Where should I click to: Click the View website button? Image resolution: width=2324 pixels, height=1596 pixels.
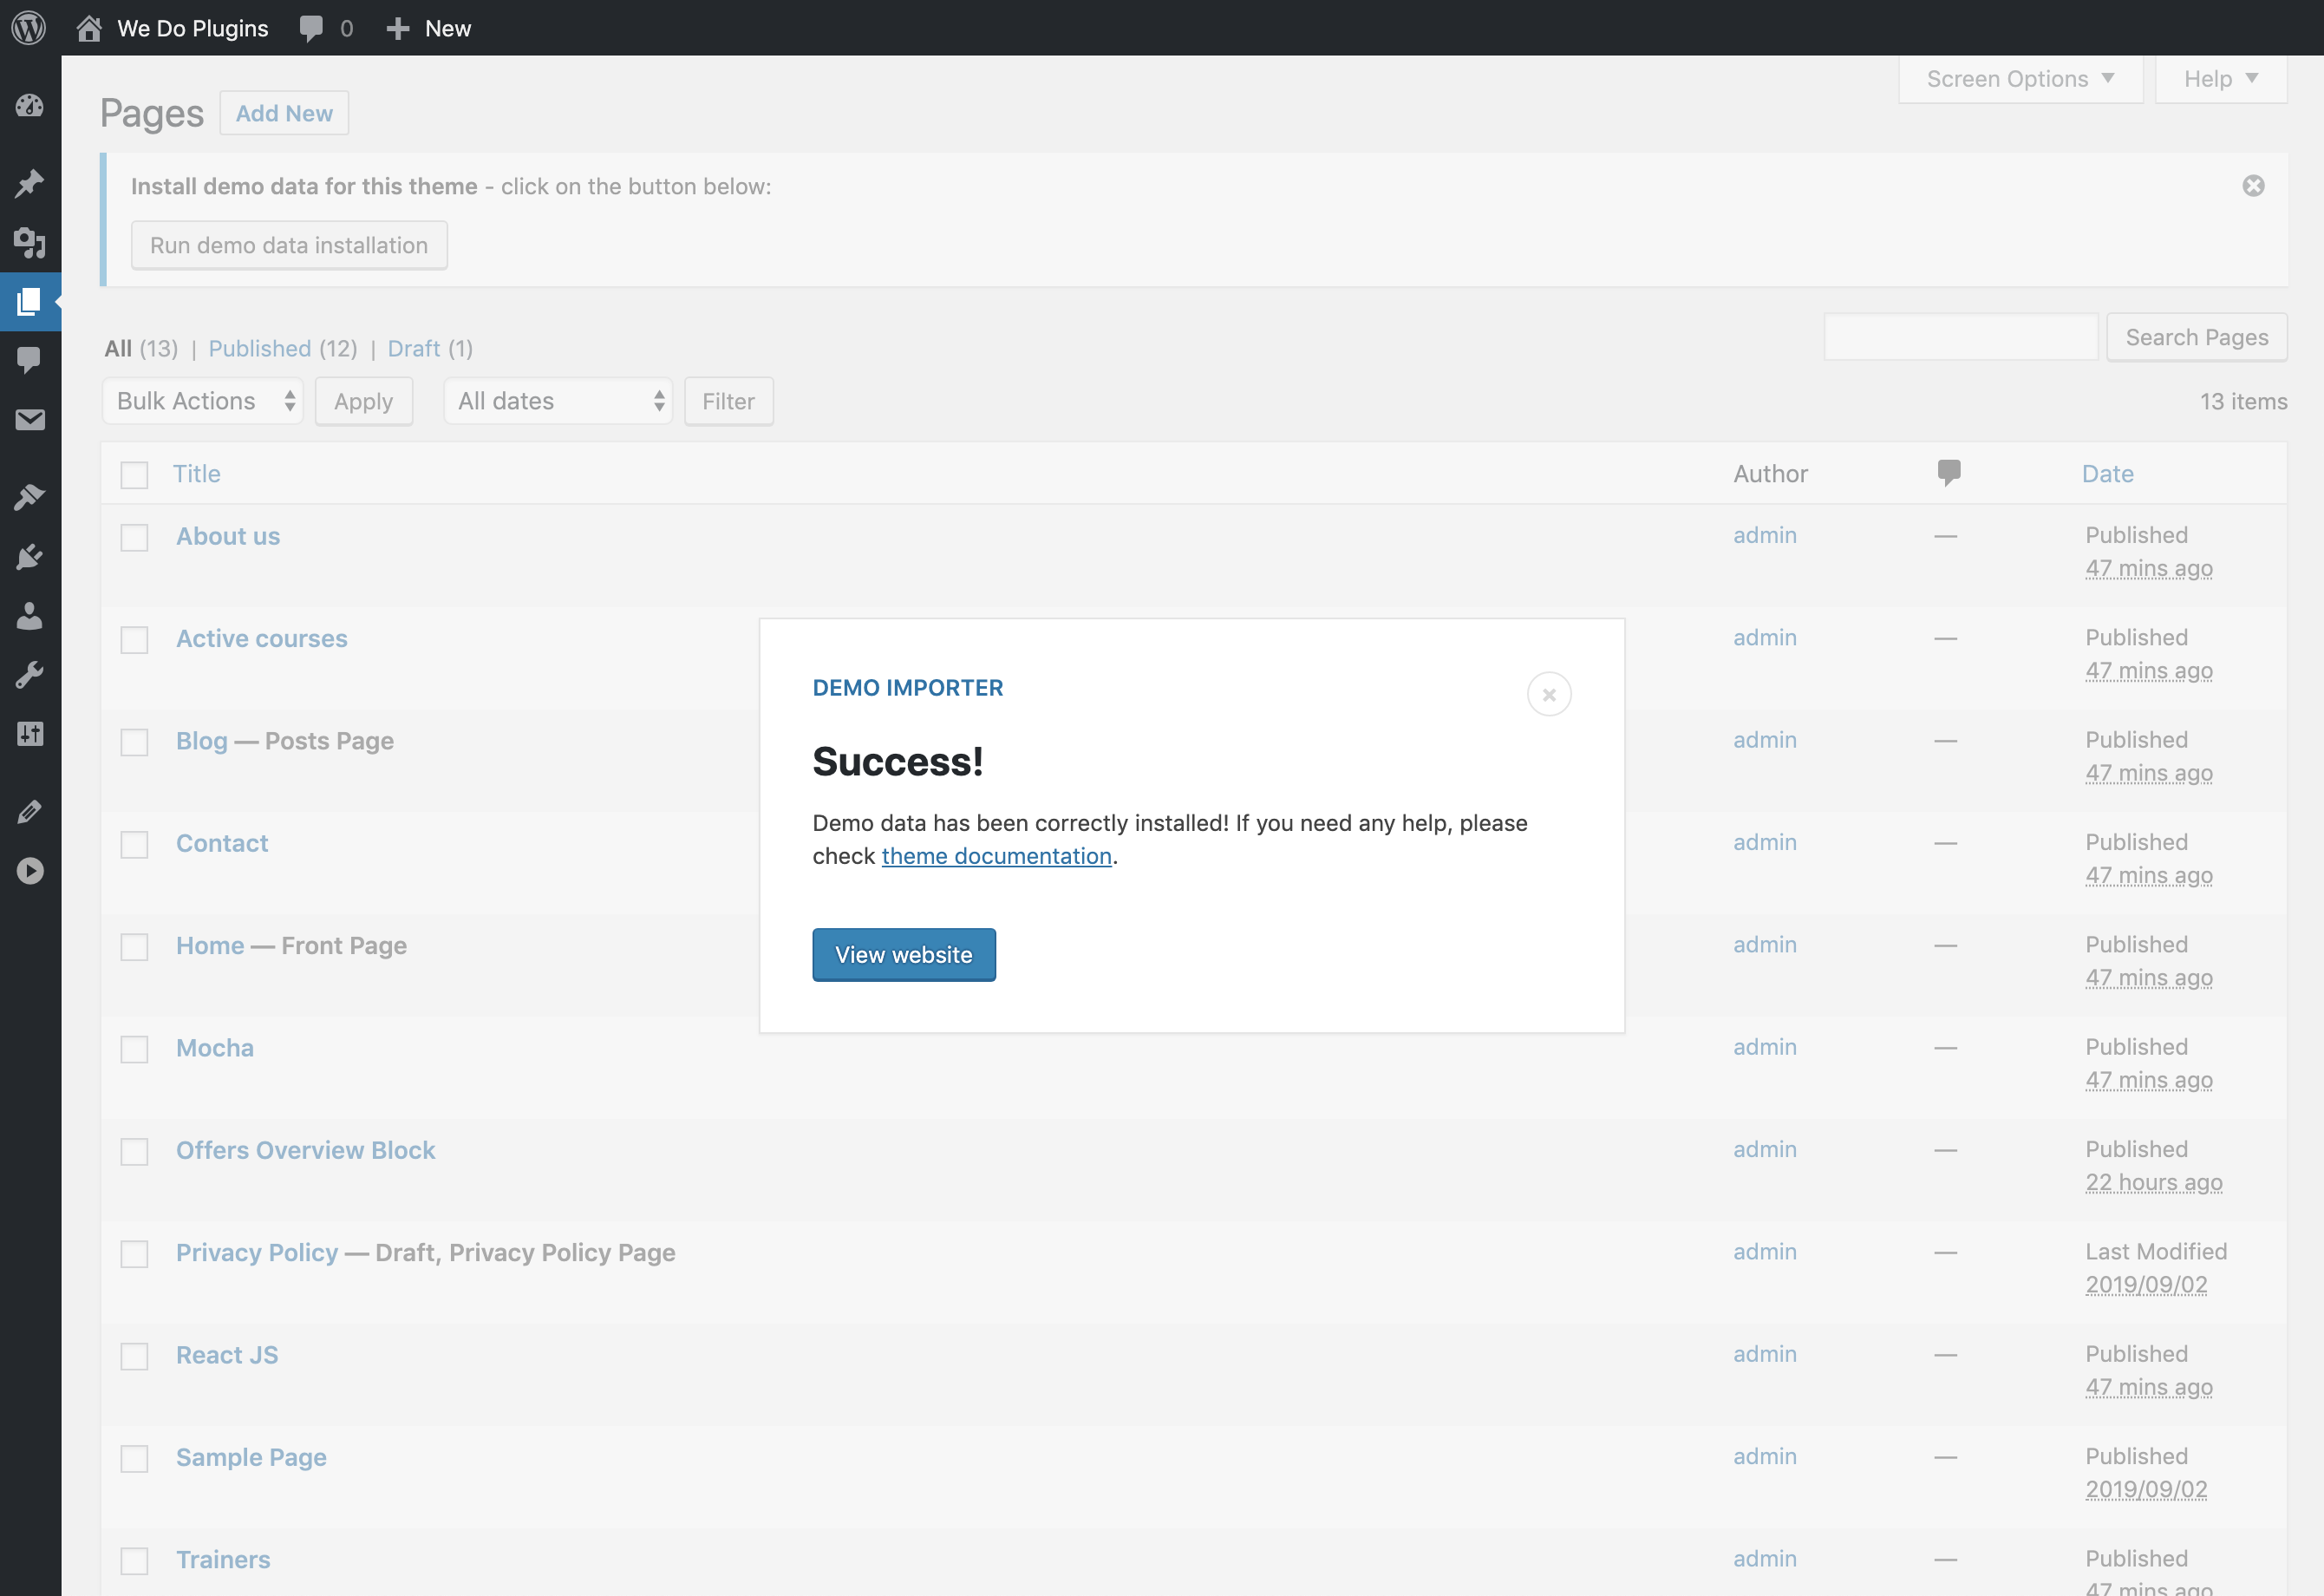(903, 955)
